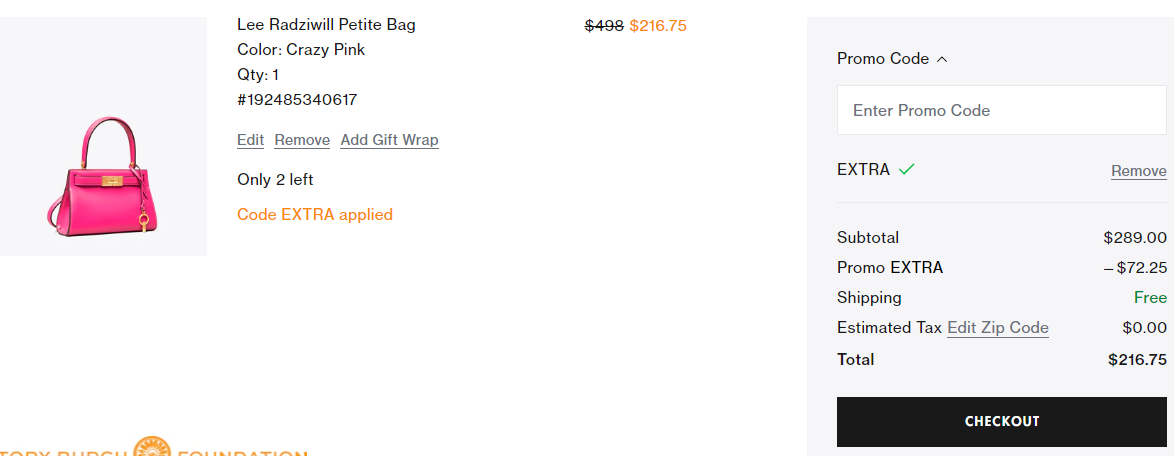Focus the Enter Promo Code field
Image resolution: width=1174 pixels, height=456 pixels.
pos(1002,110)
